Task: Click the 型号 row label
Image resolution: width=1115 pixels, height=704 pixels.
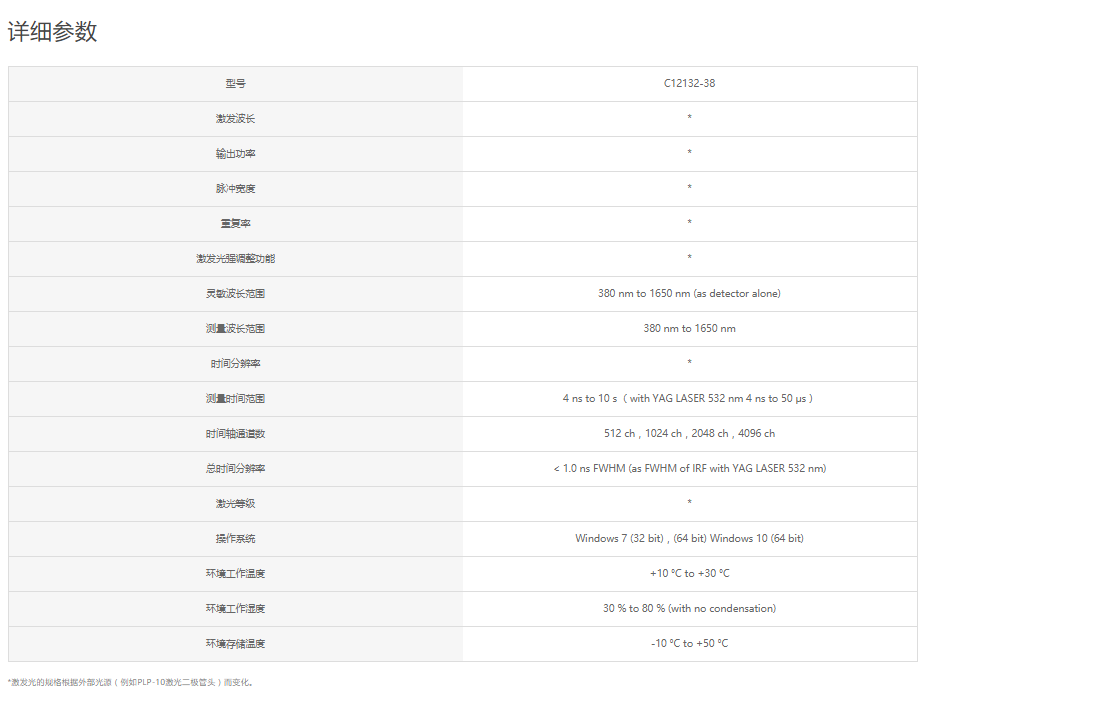Action: 235,83
